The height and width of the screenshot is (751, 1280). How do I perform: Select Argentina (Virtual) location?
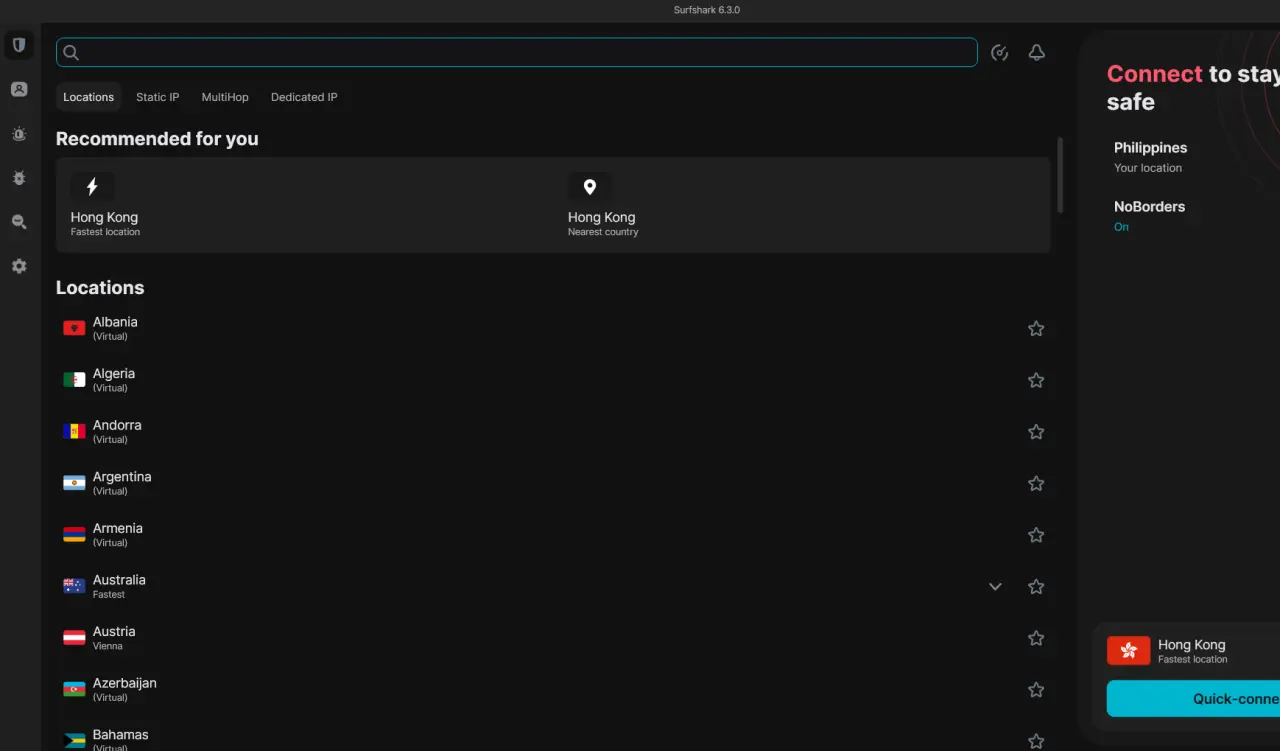coord(553,483)
